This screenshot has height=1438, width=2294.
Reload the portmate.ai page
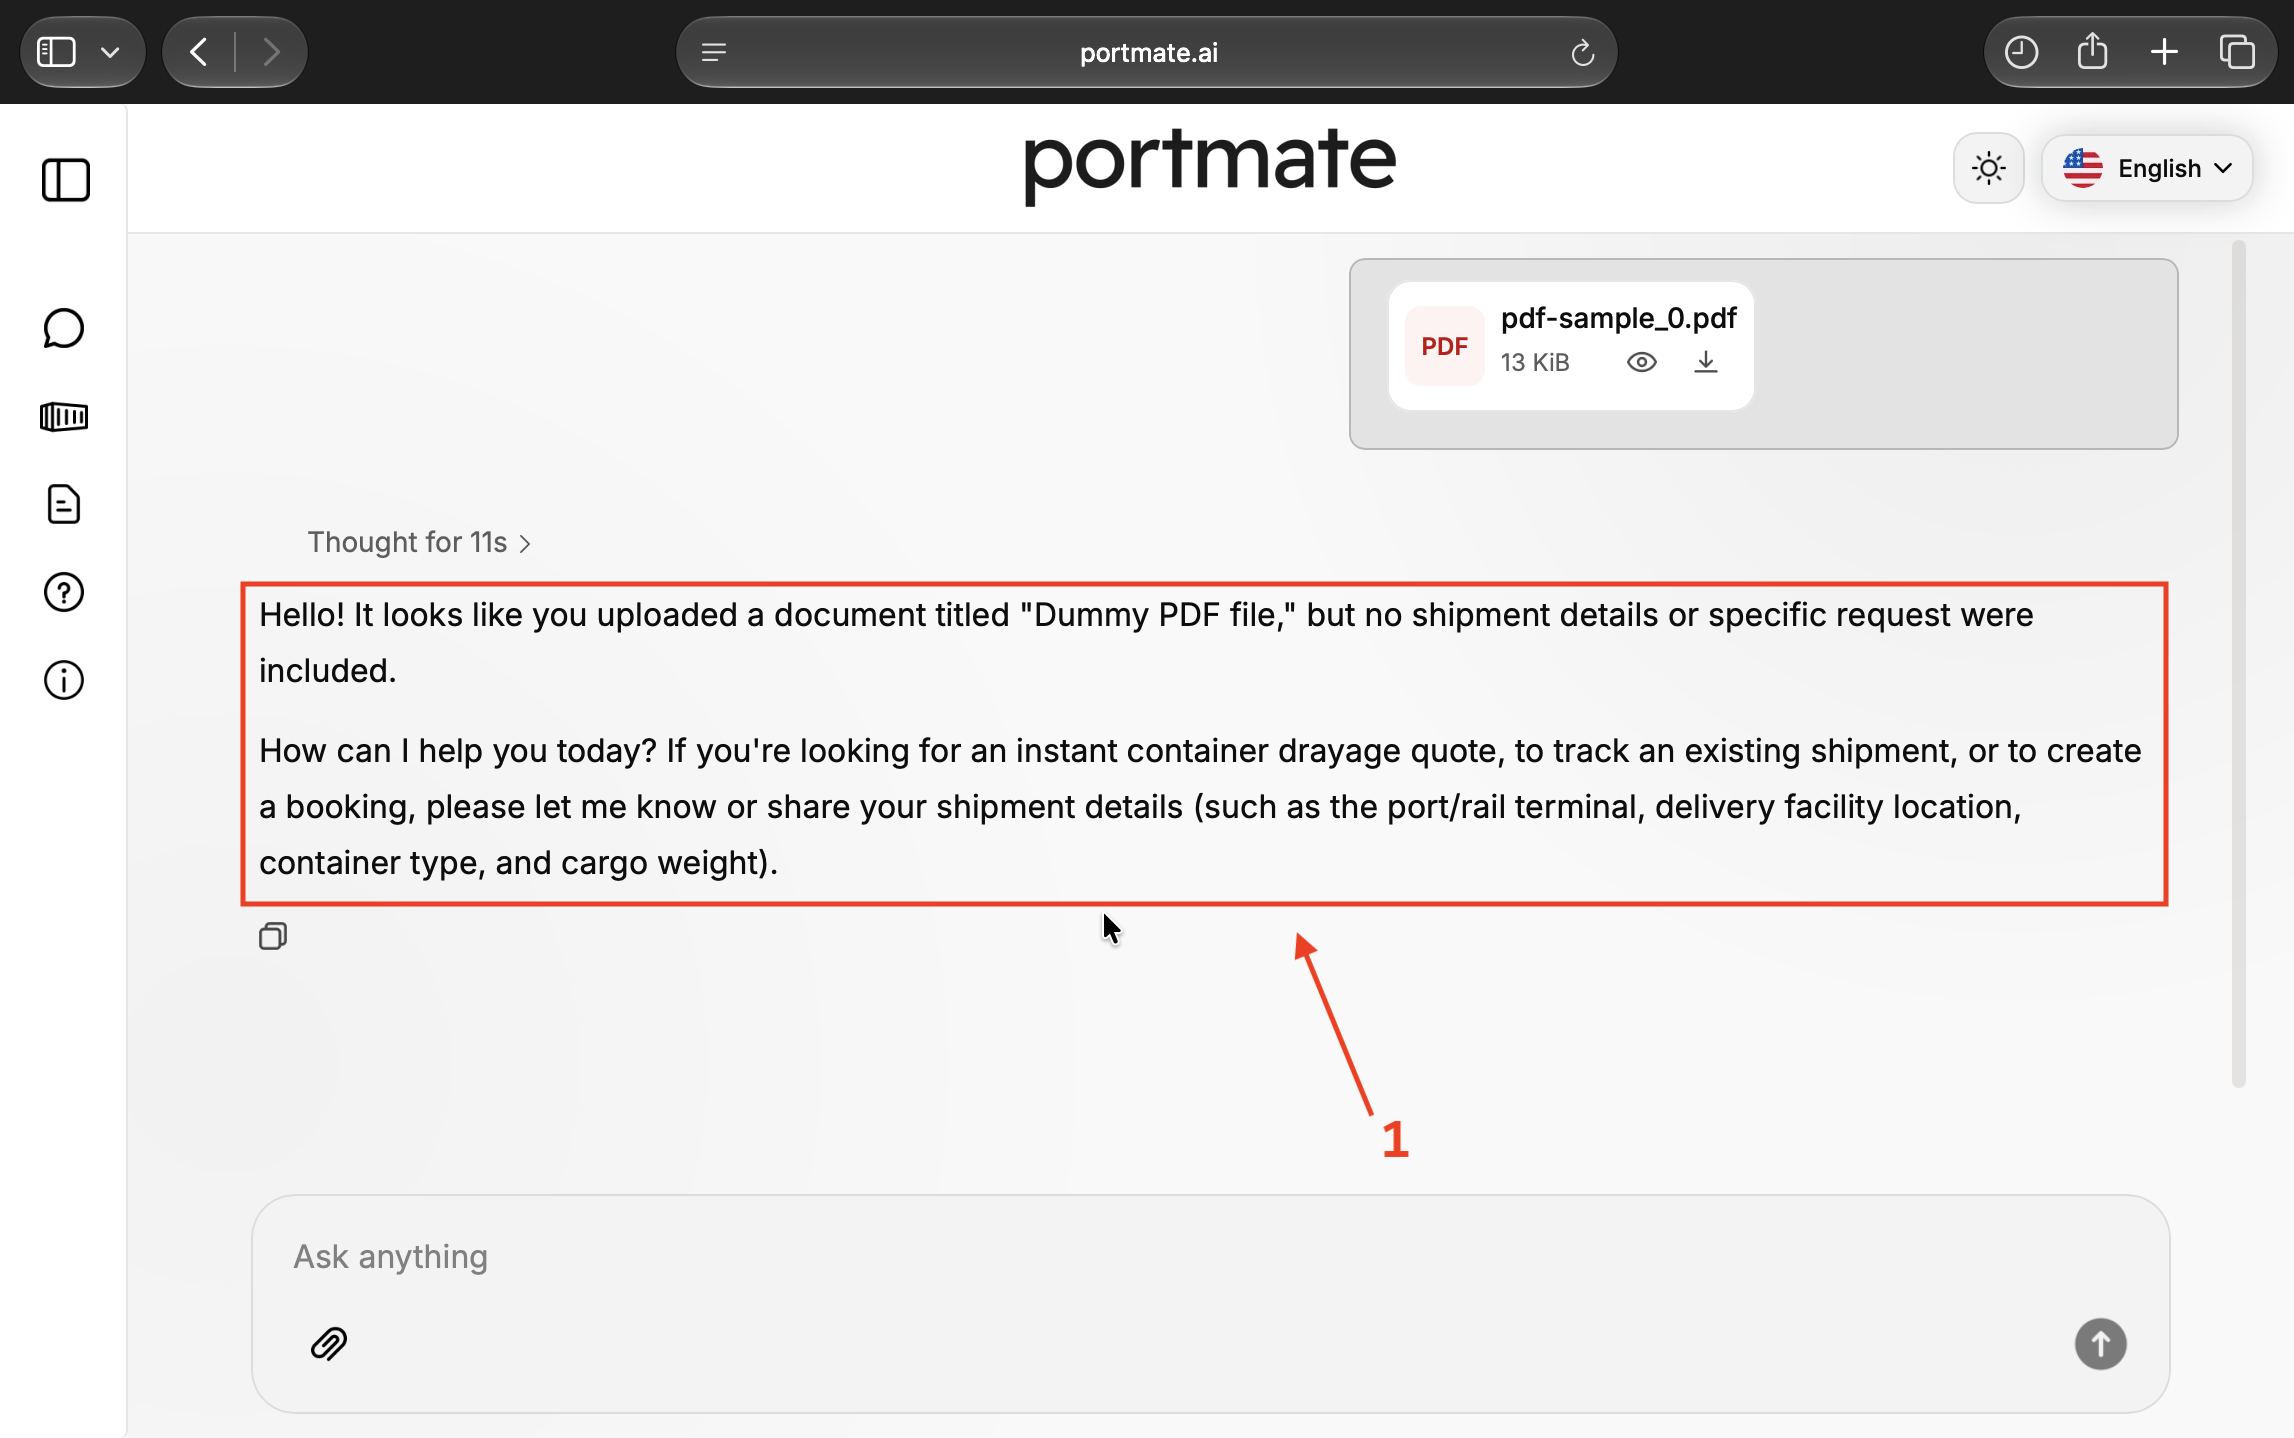1582,52
